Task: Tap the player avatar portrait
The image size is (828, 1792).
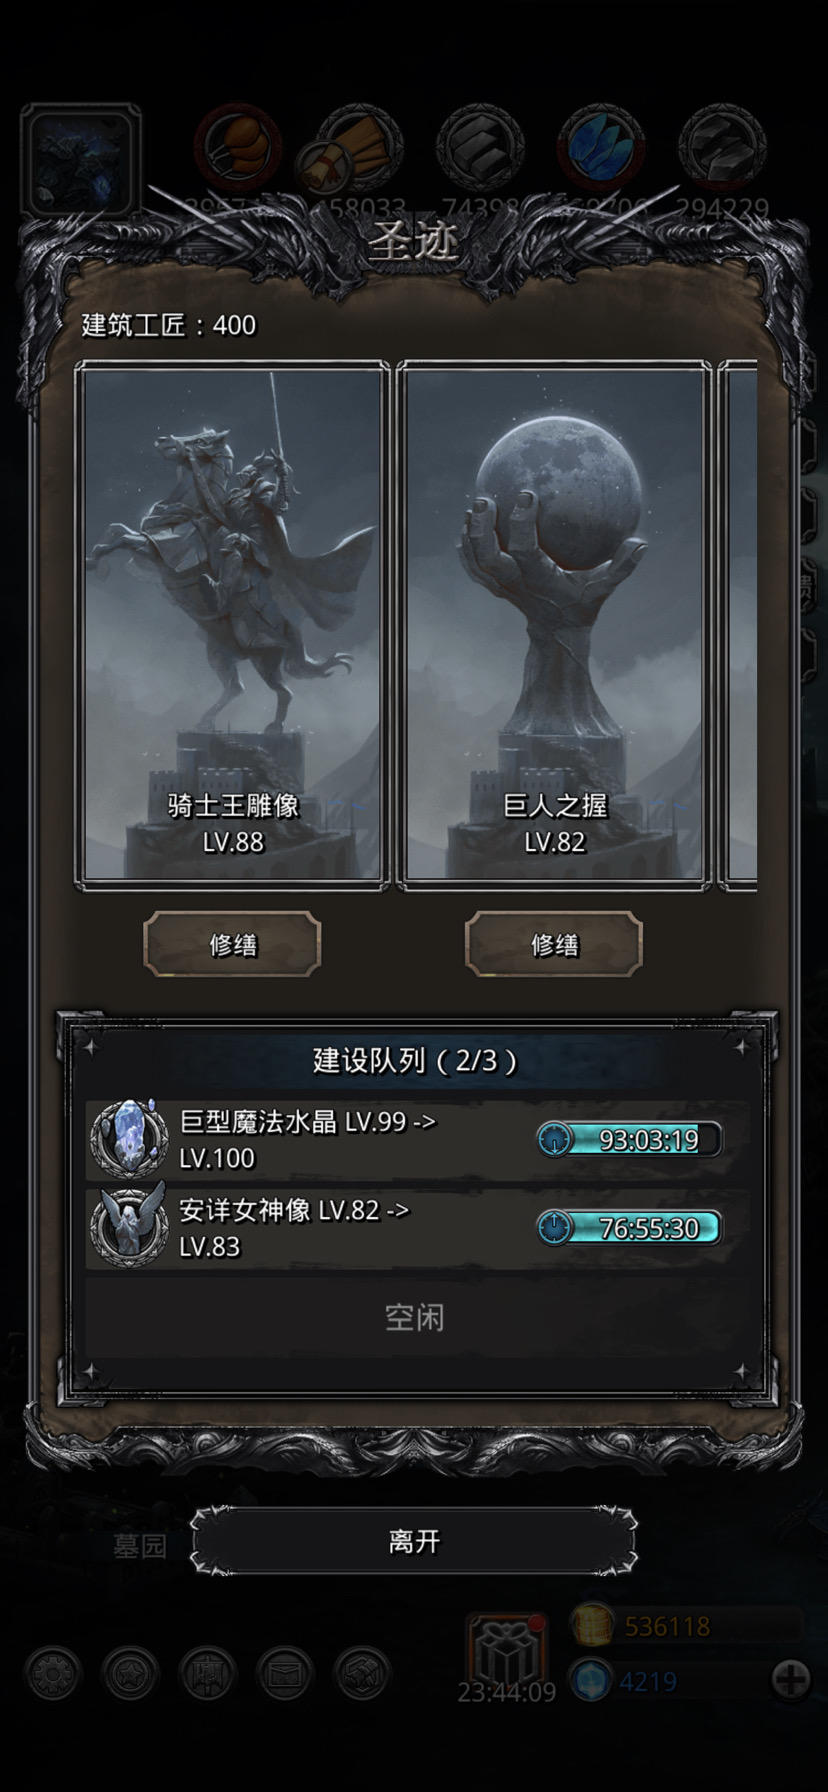Action: pyautogui.click(x=81, y=160)
